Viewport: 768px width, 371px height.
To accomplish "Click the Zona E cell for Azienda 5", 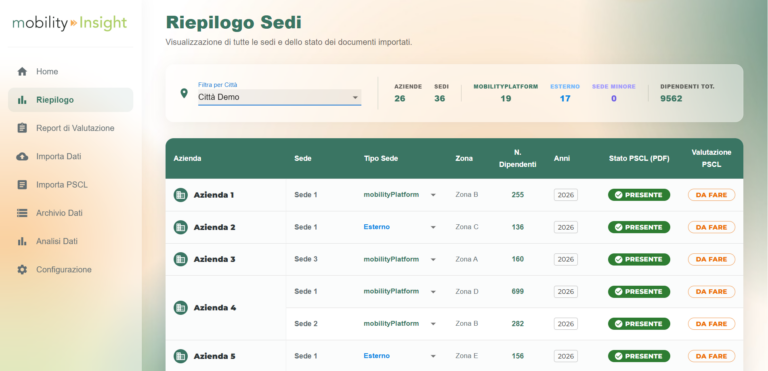I will 466,356.
